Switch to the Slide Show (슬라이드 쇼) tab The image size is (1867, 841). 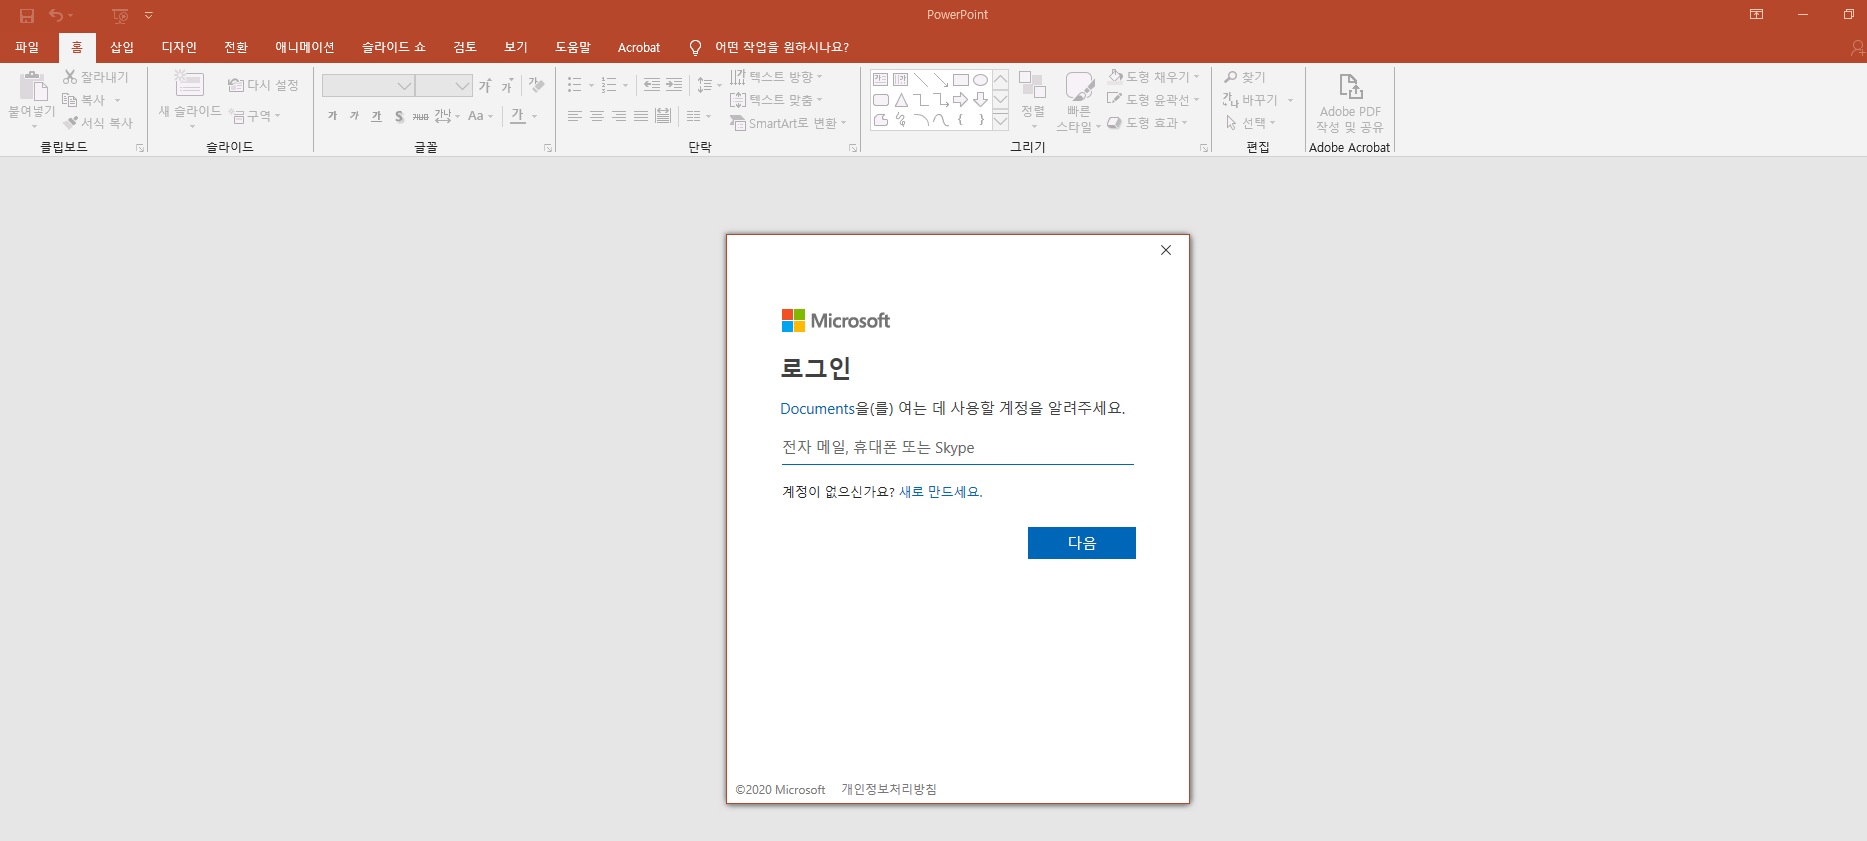point(394,47)
